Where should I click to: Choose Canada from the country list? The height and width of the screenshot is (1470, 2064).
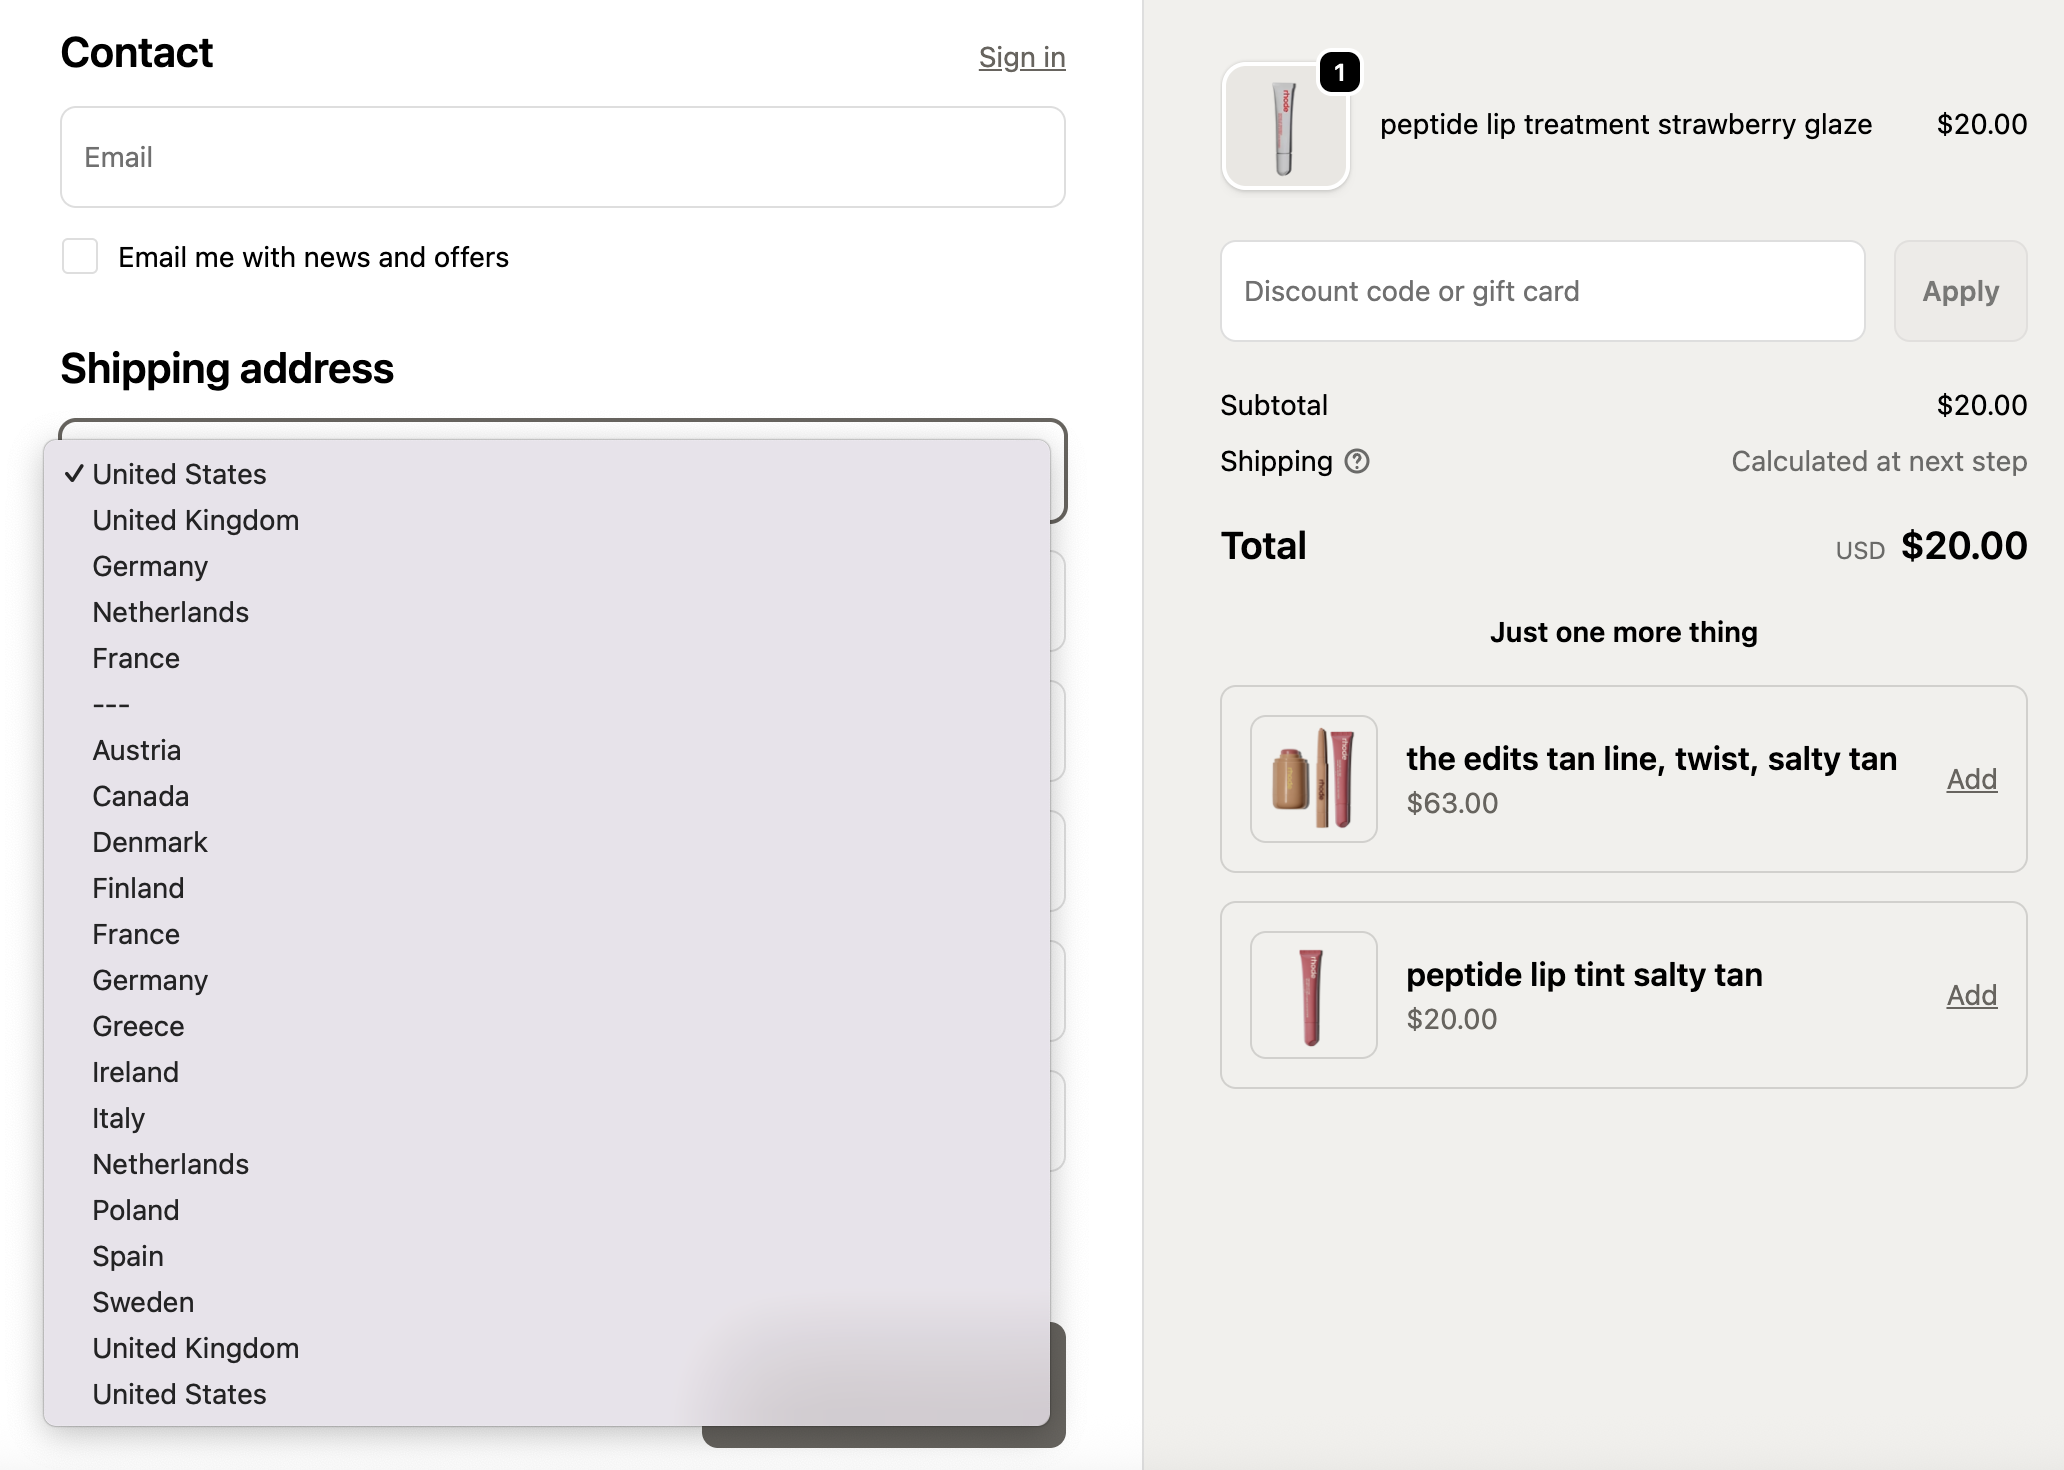click(x=141, y=796)
